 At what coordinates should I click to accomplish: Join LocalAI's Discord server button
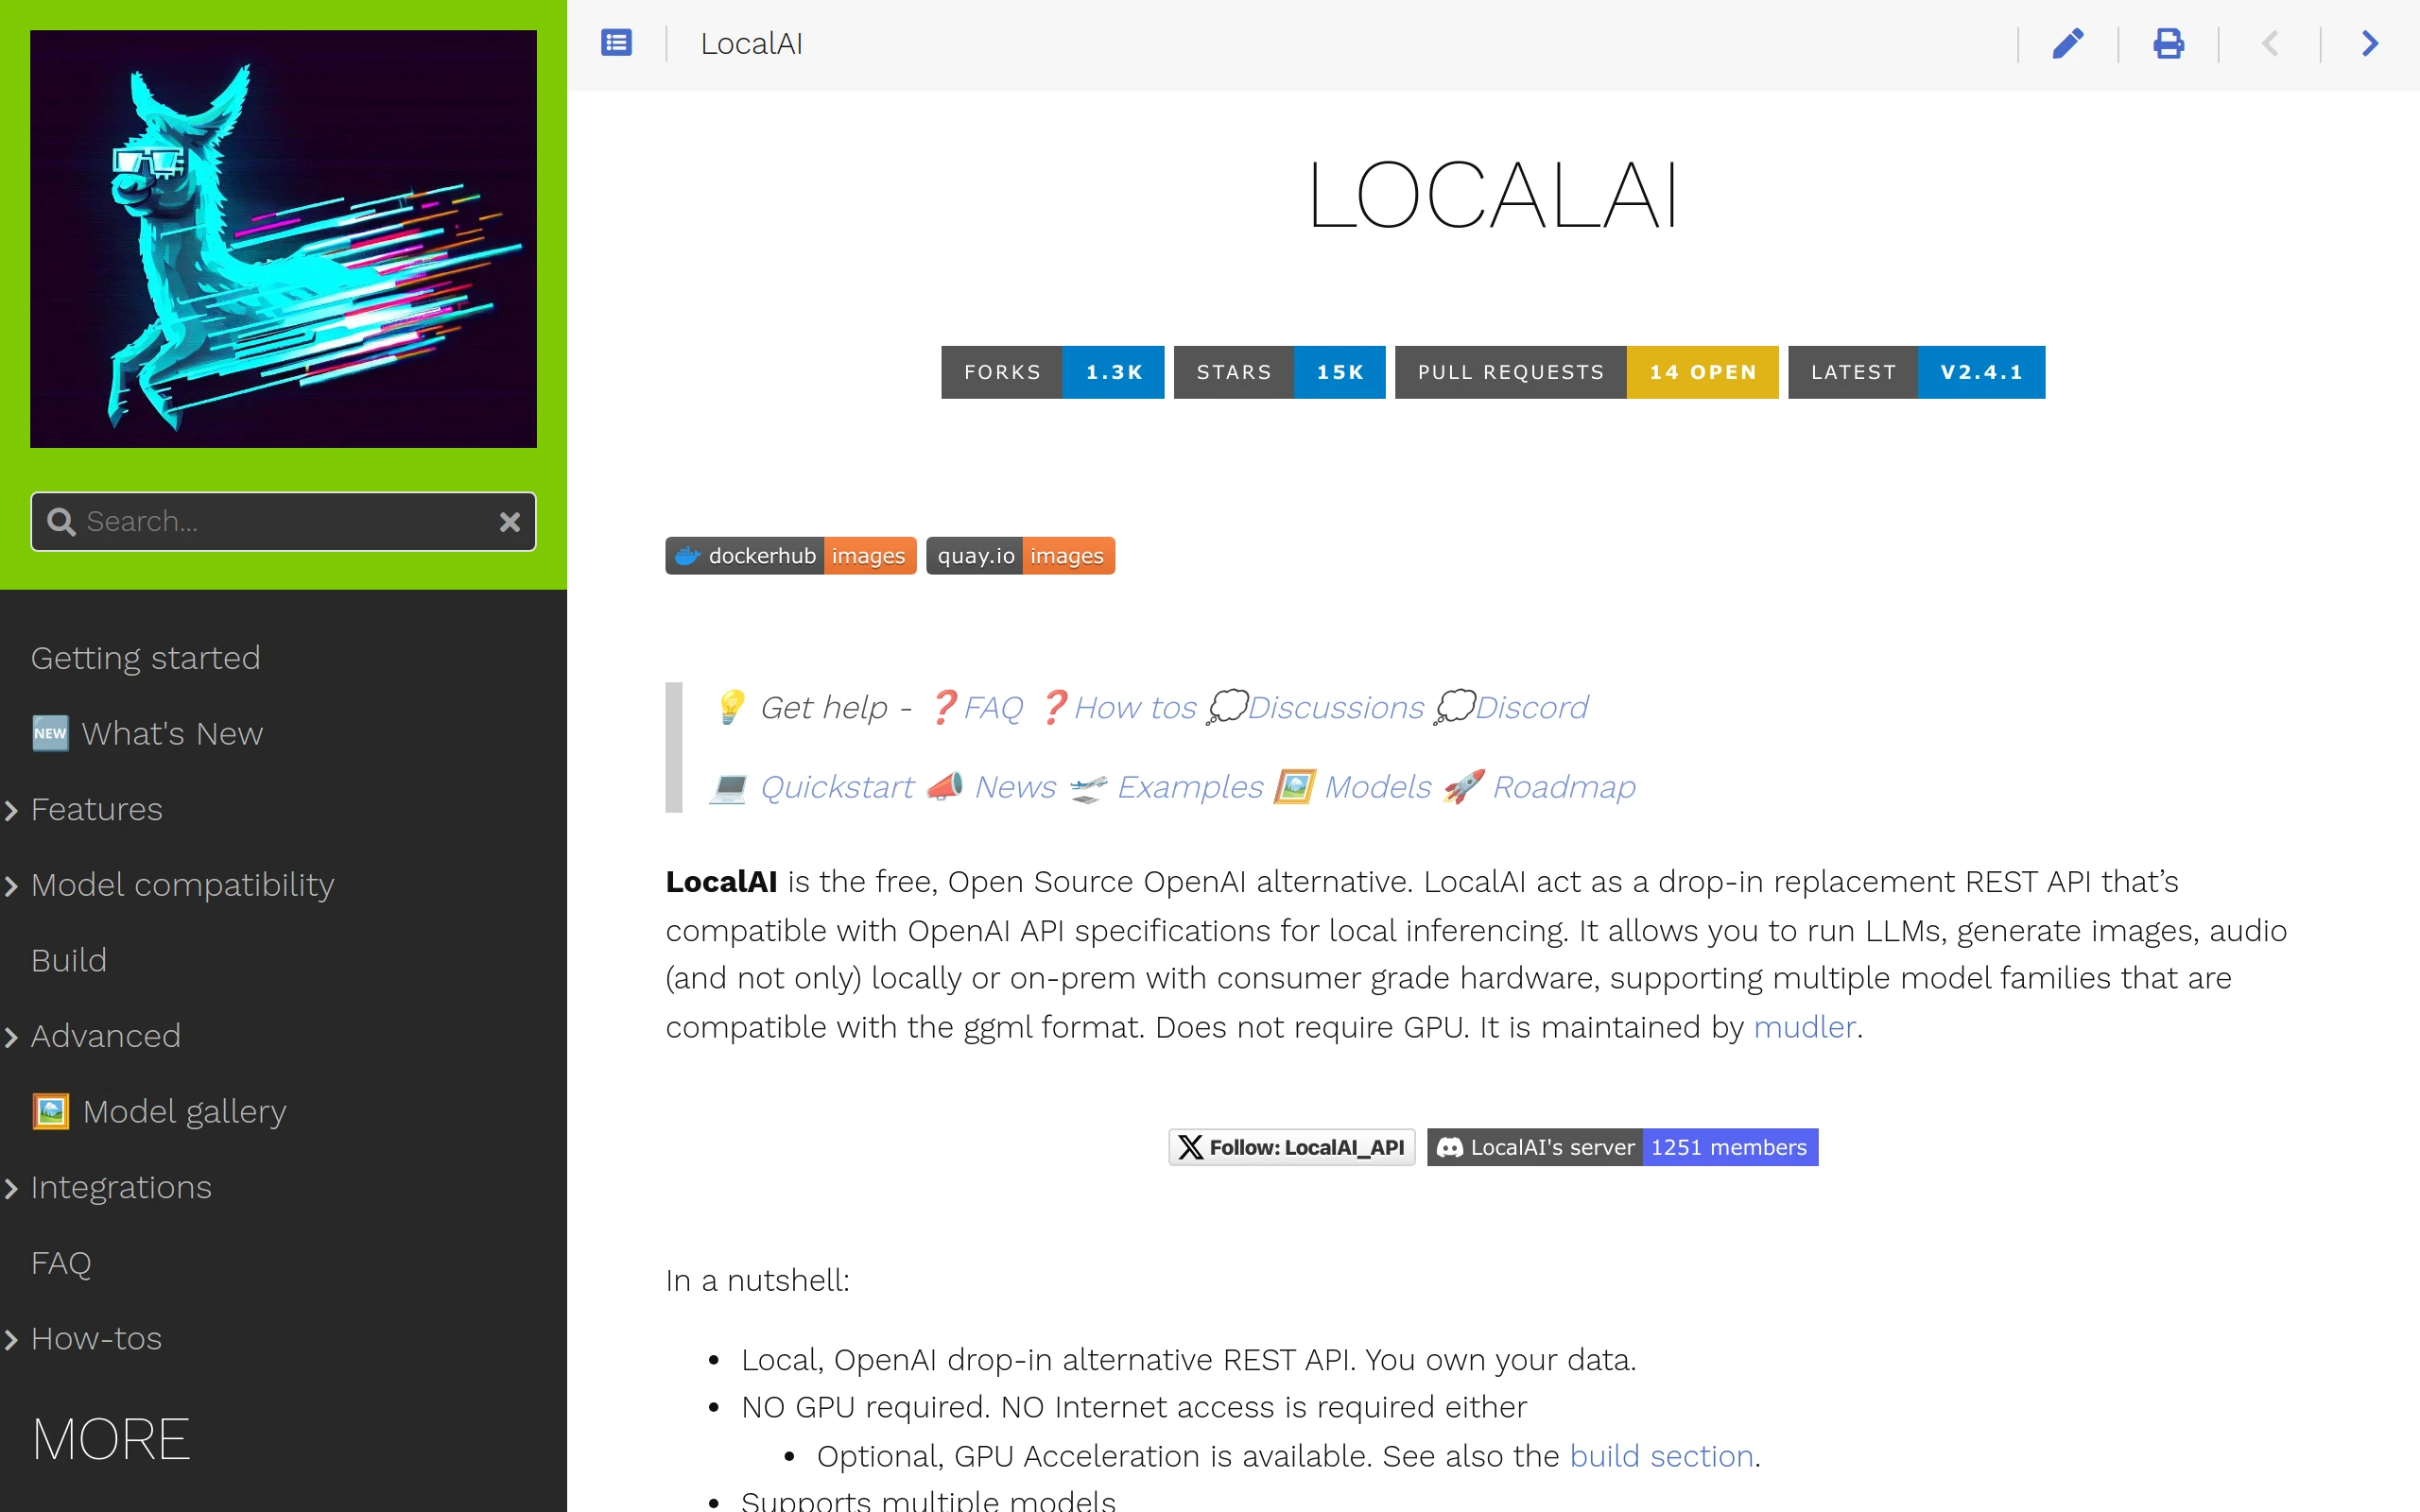point(1622,1147)
